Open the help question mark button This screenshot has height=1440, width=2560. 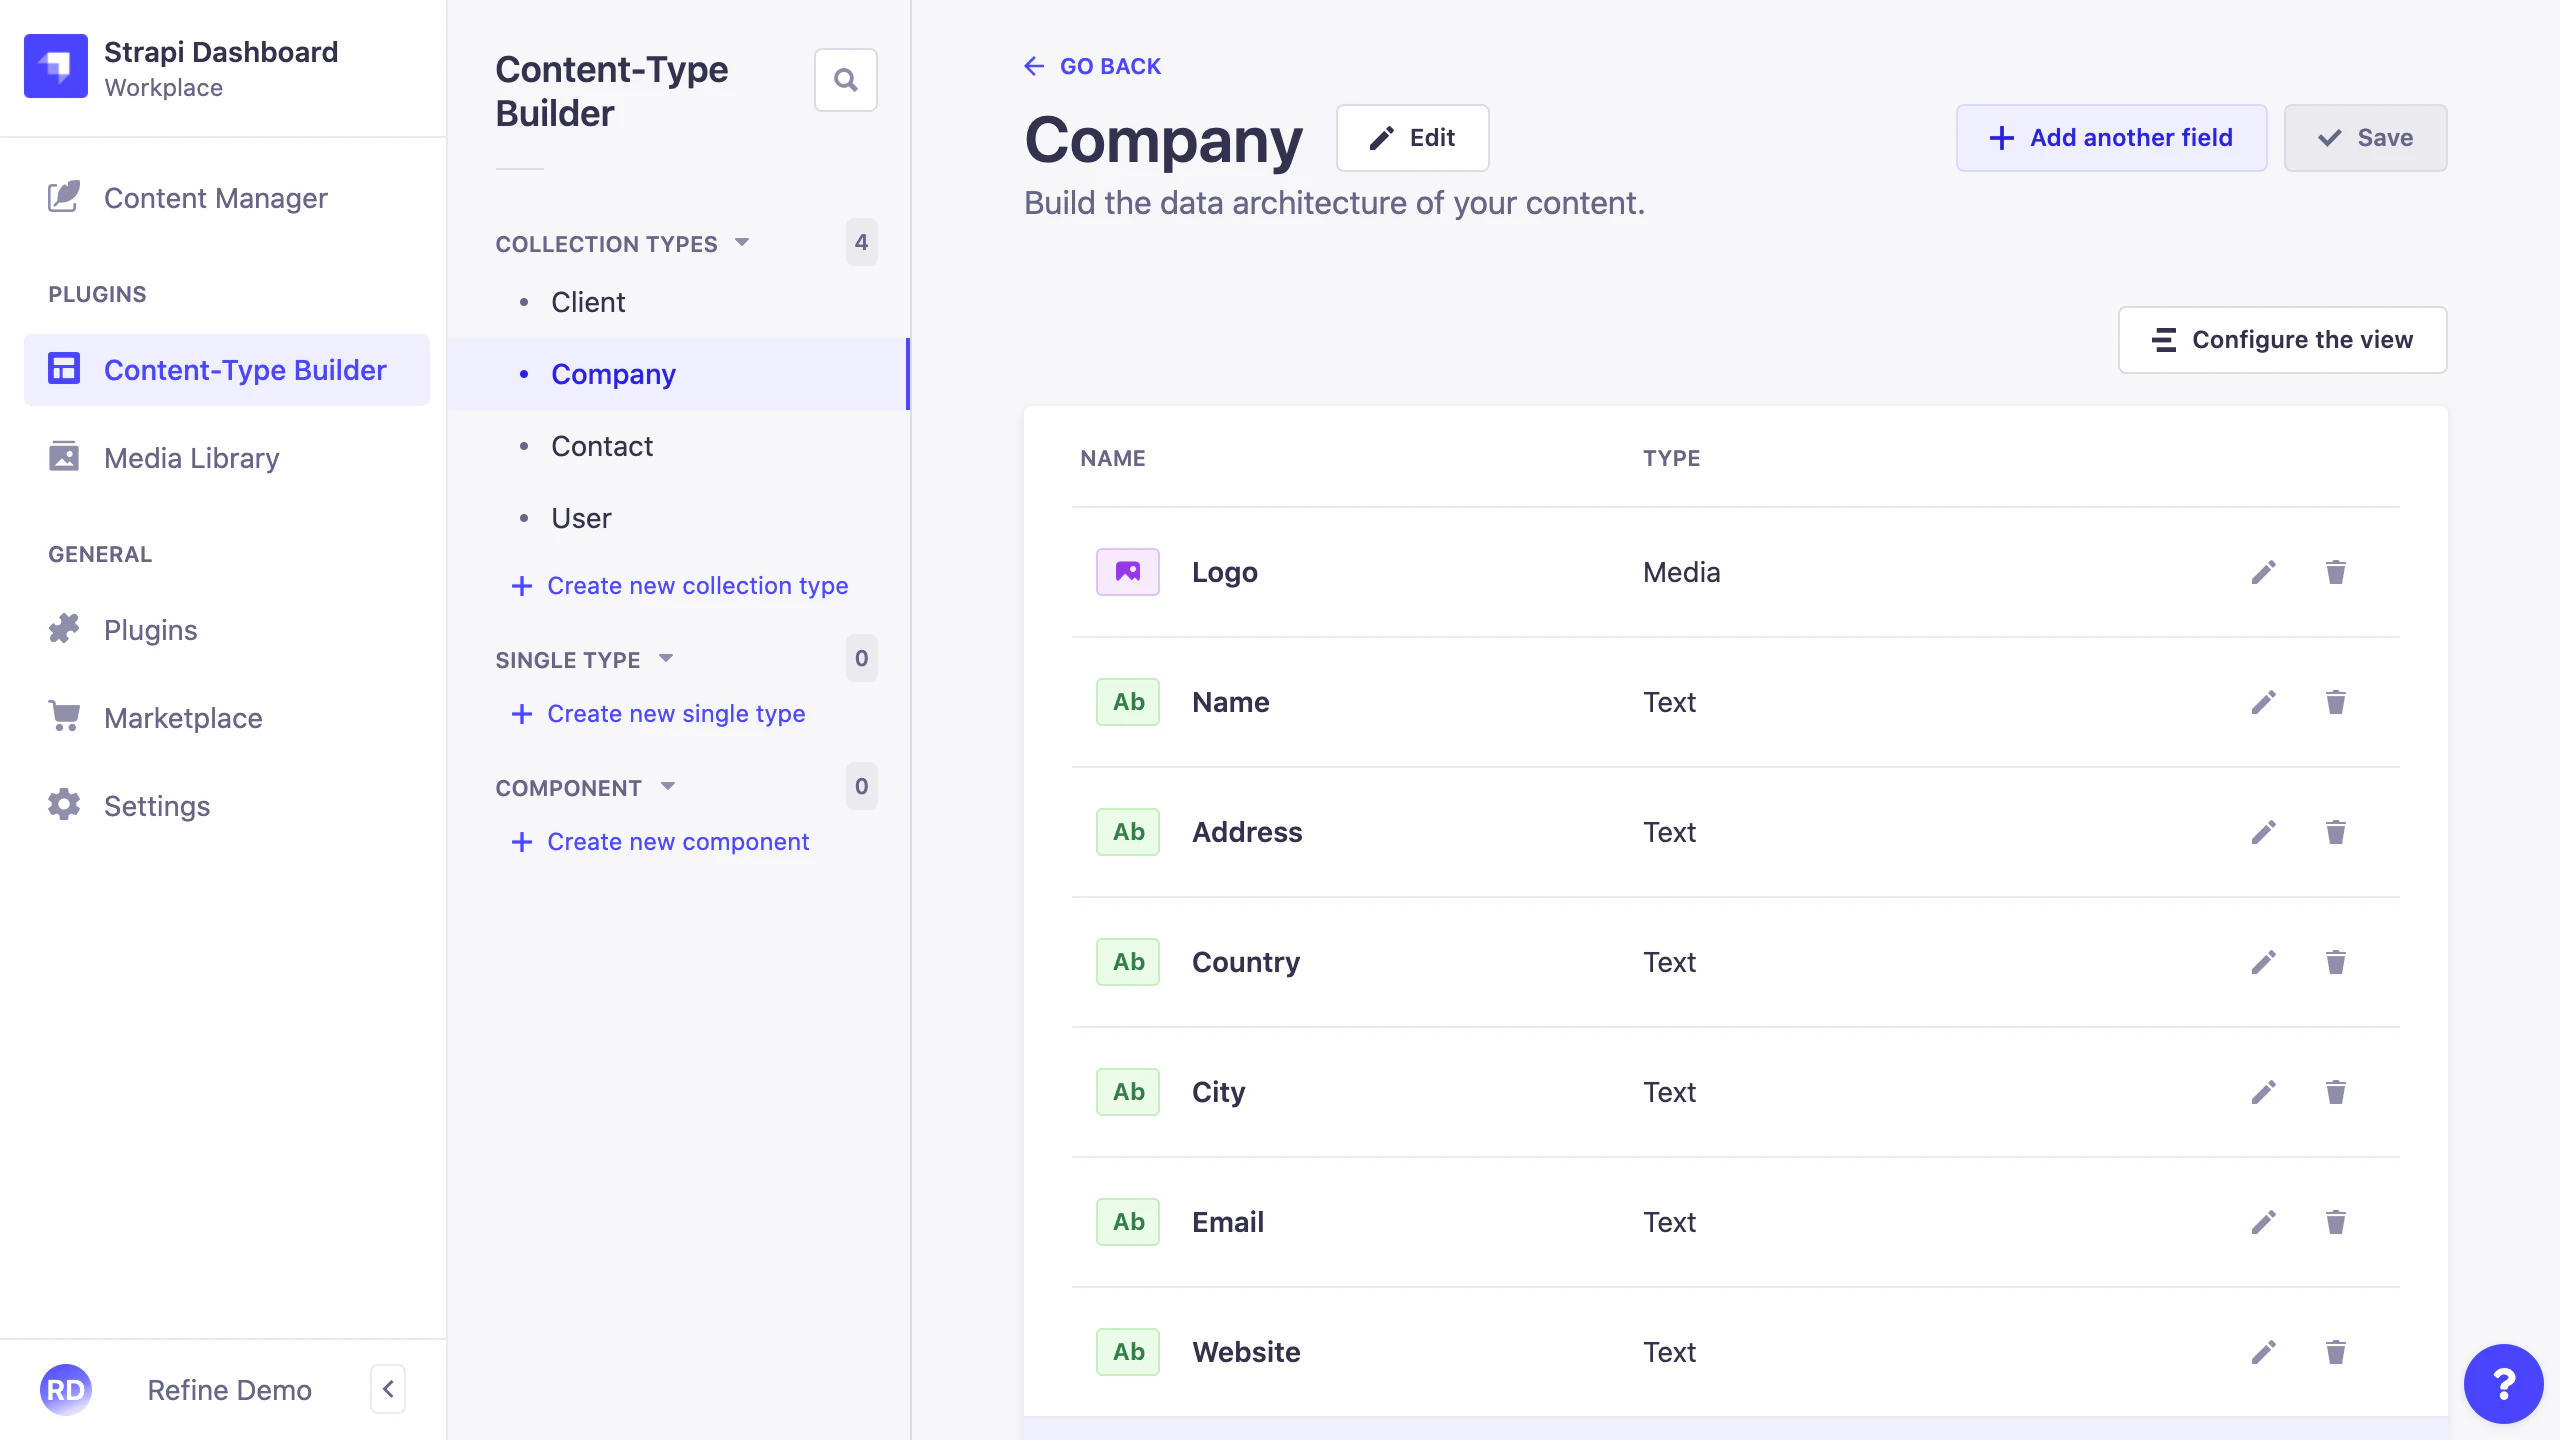tap(2503, 1384)
